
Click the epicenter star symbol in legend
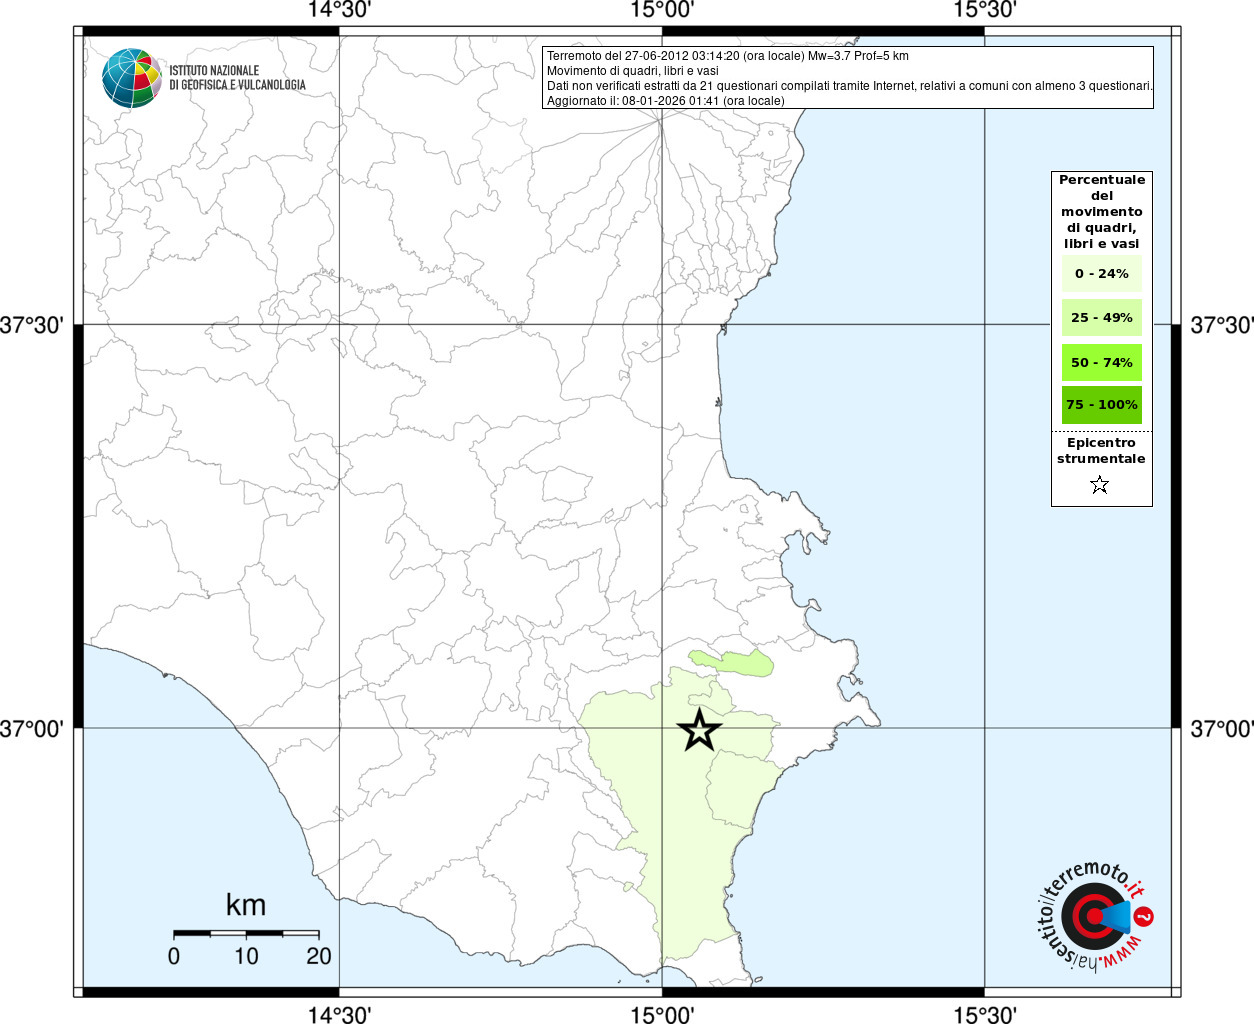[x=1100, y=485]
